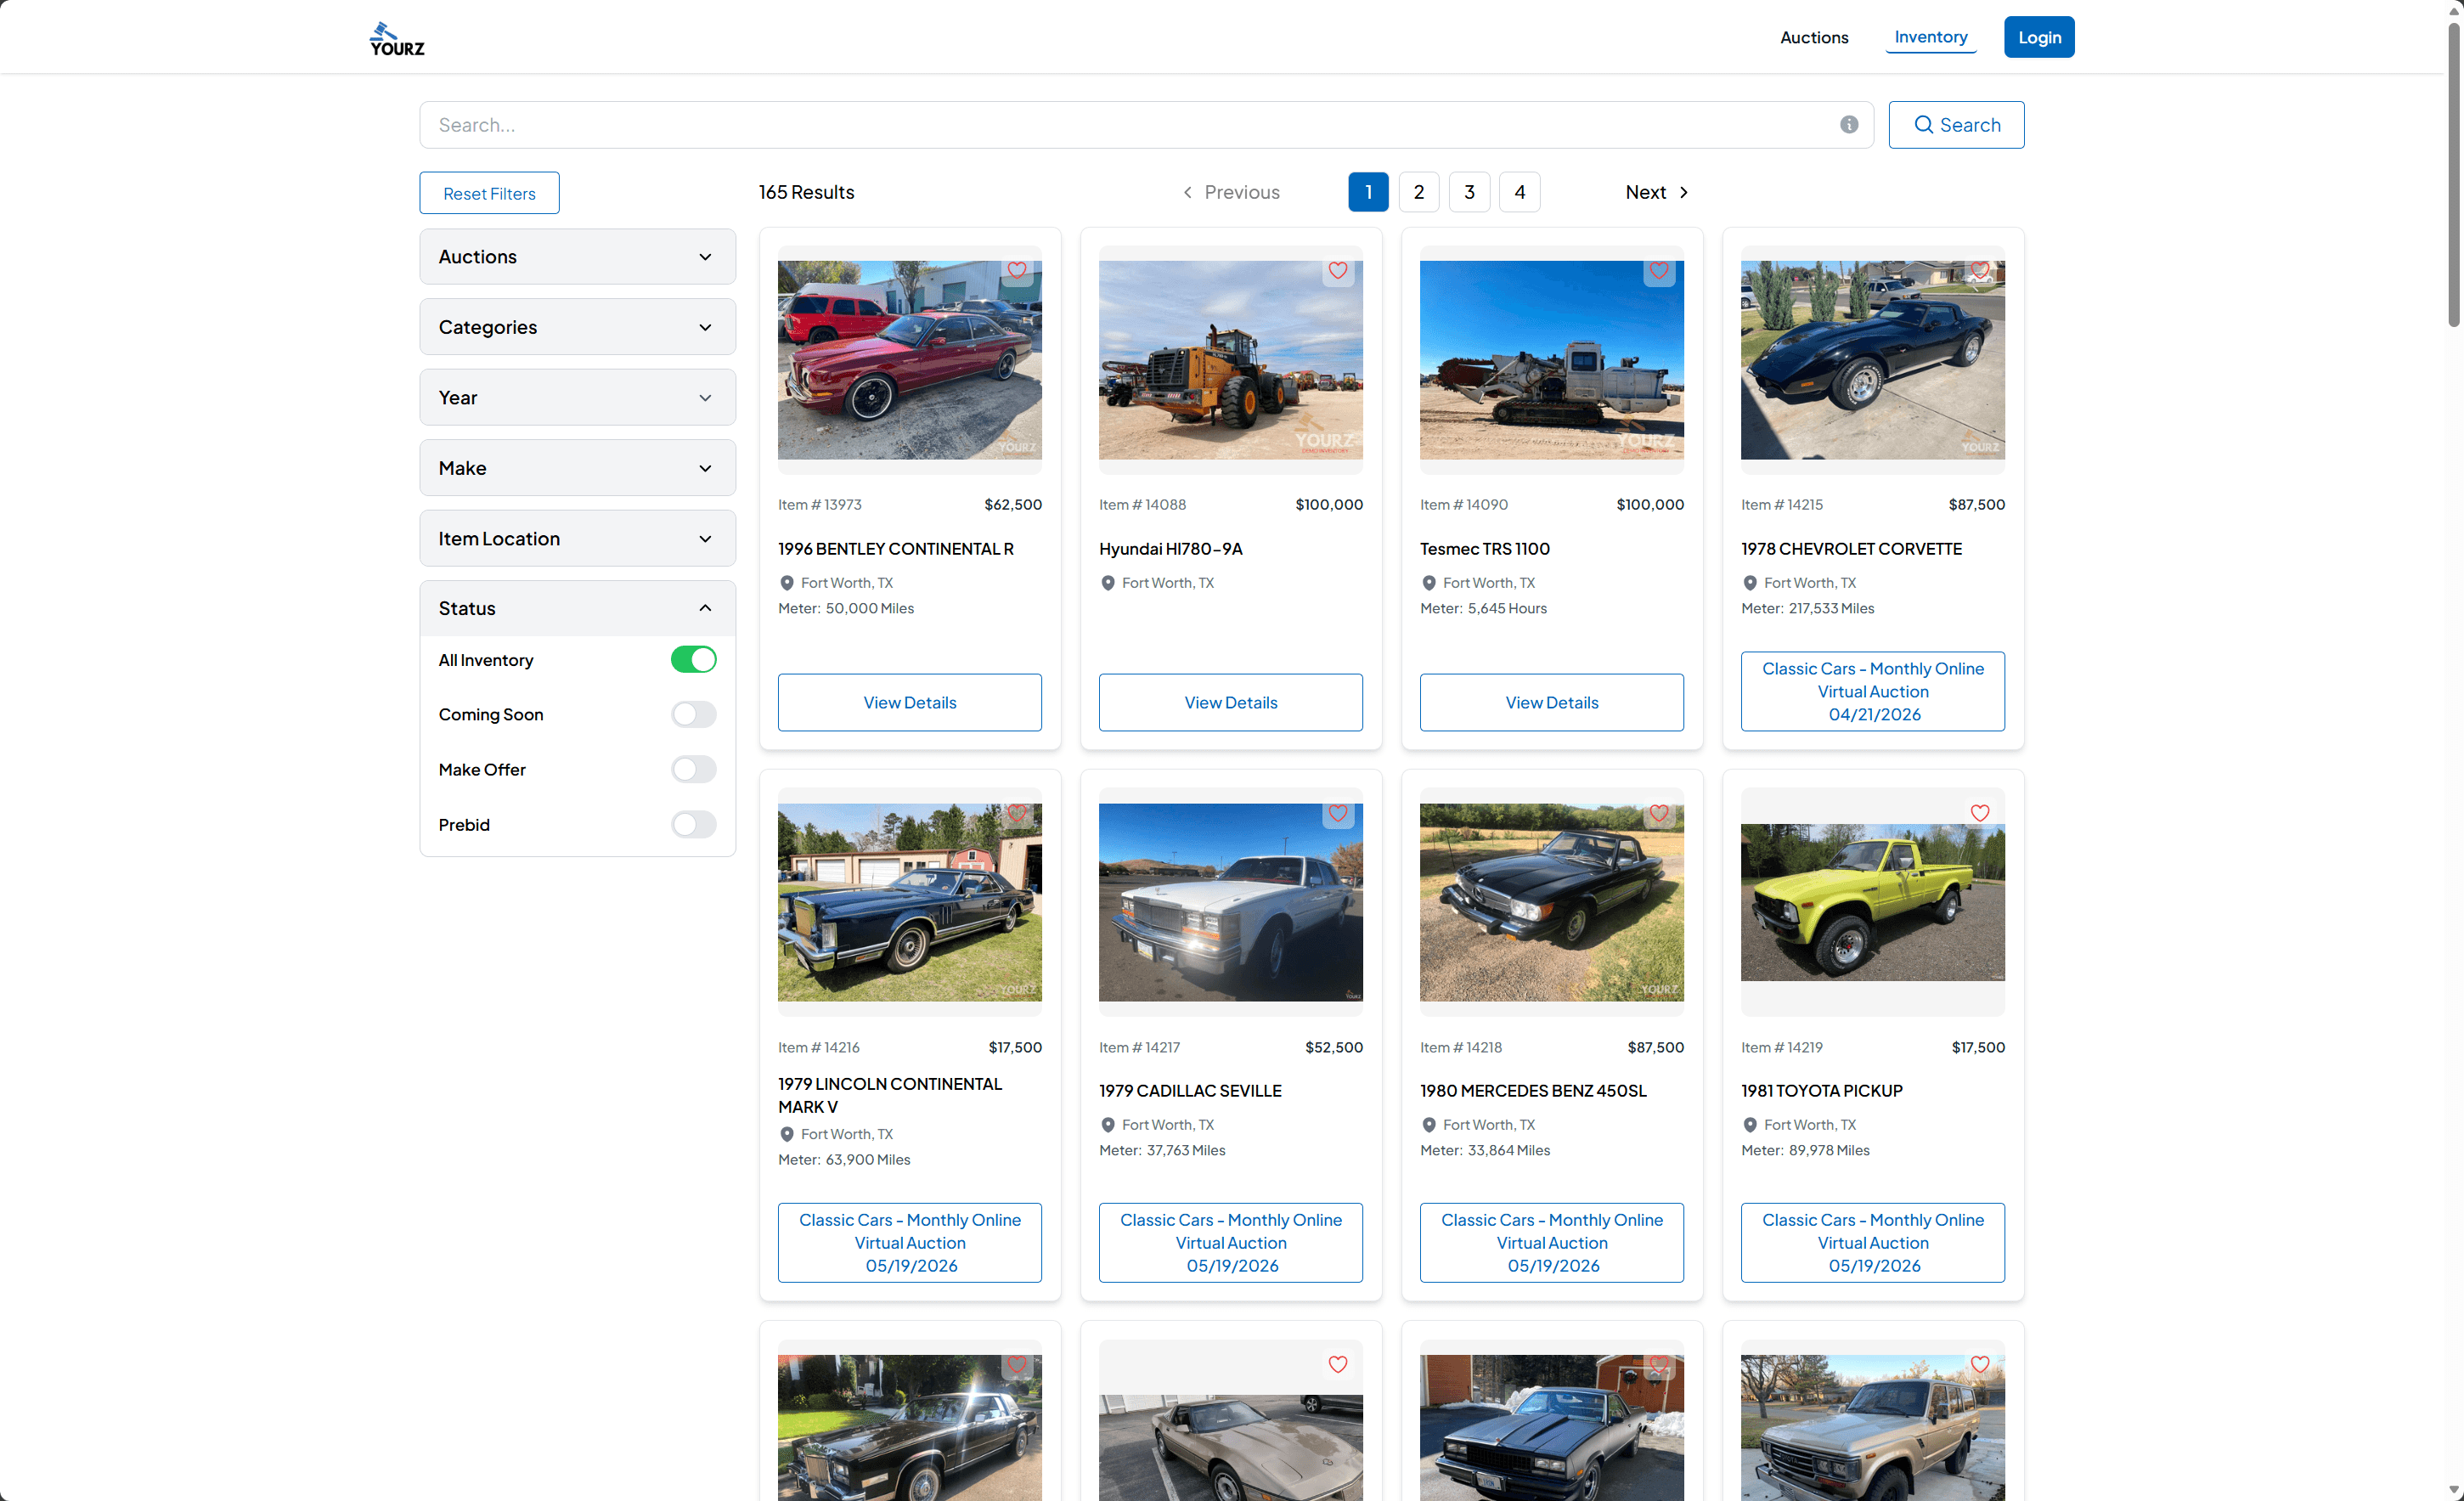Viewport: 2464px width, 1501px height.
Task: Click location pin on Toyota Pickup card
Action: coord(1749,1125)
